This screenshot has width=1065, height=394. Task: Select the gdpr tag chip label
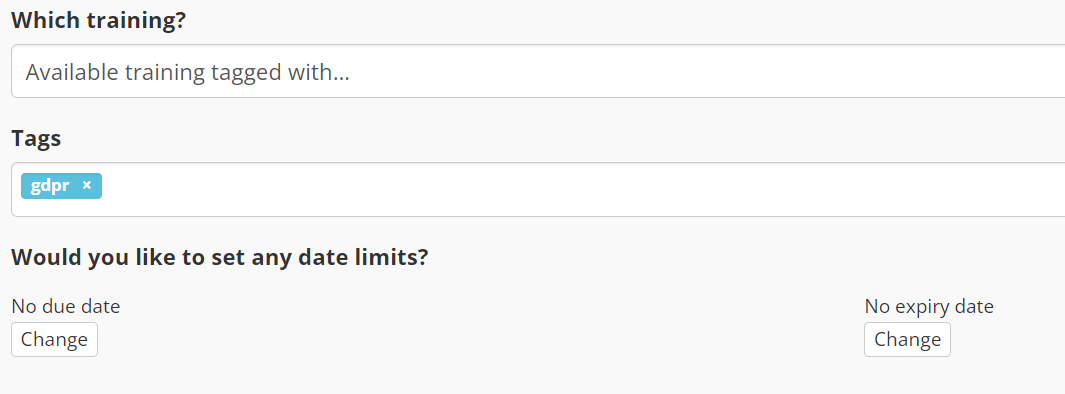[x=50, y=185]
